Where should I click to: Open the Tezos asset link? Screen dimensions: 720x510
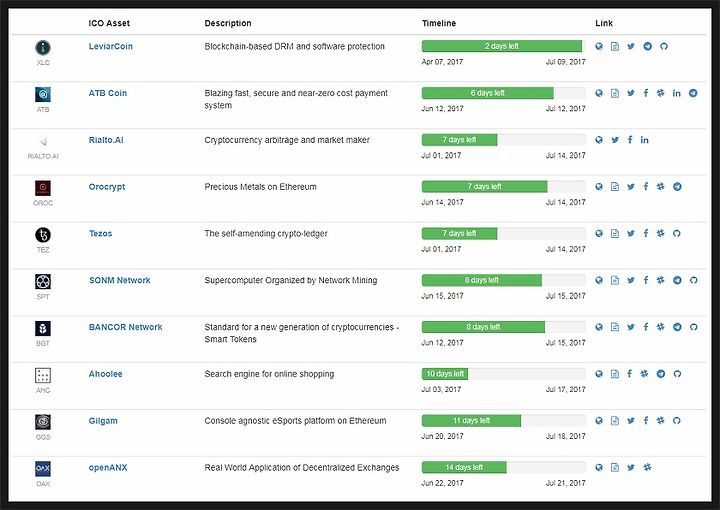pos(101,234)
